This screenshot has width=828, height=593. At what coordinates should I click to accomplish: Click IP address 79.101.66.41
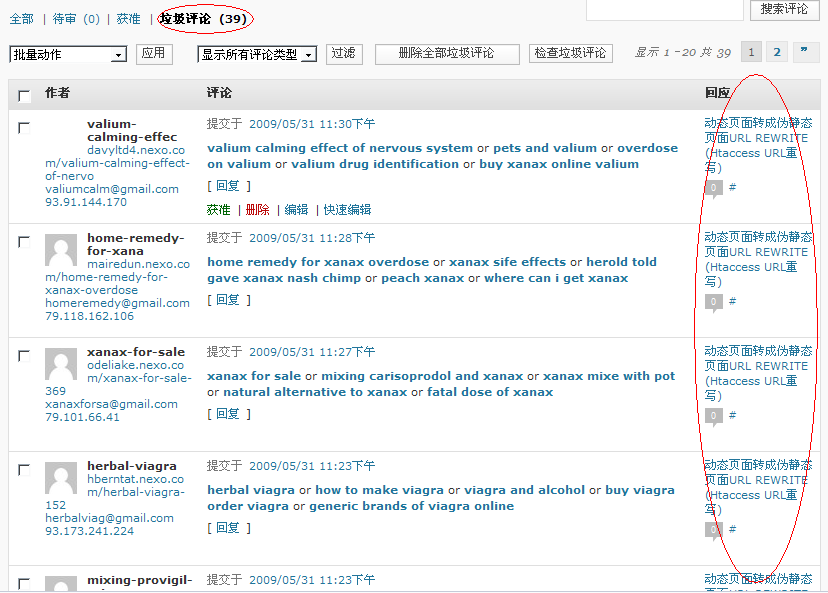[82, 417]
